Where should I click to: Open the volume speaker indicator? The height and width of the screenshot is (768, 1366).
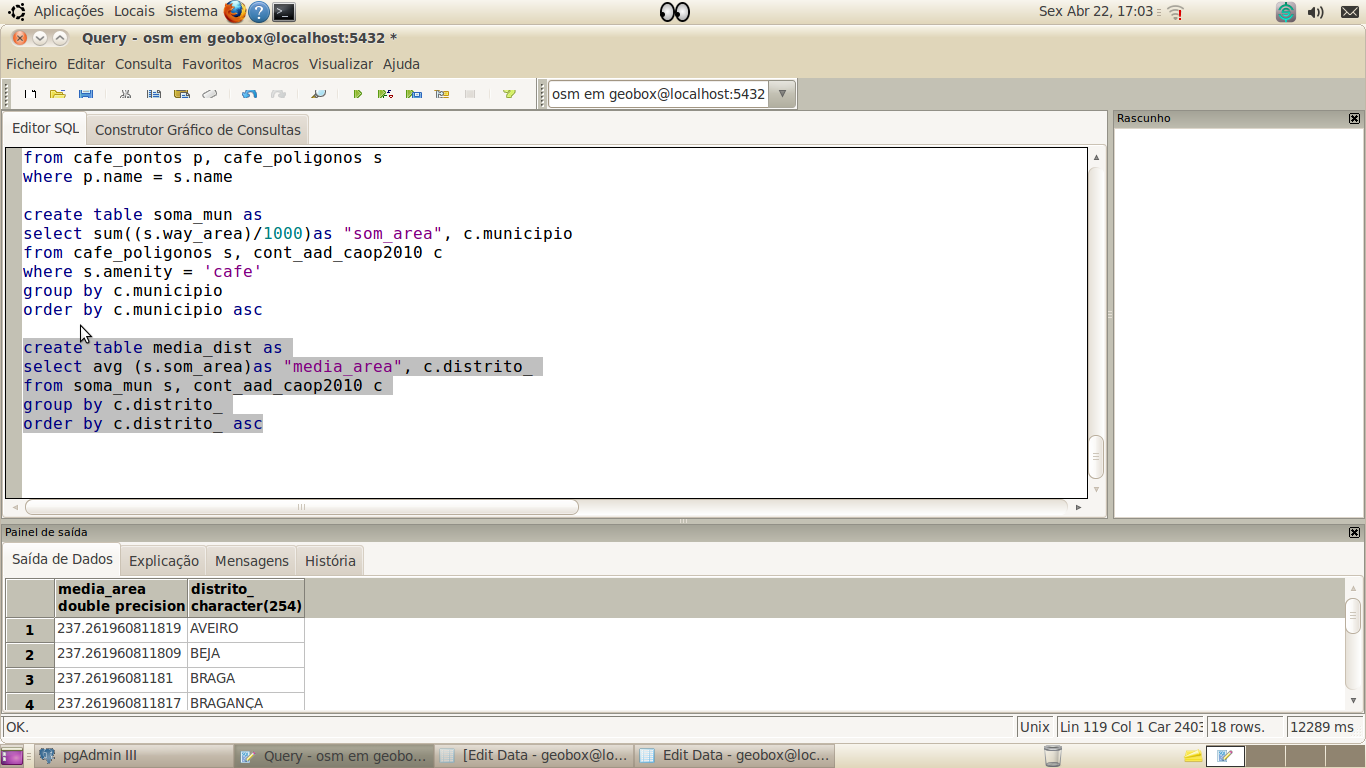(1316, 12)
